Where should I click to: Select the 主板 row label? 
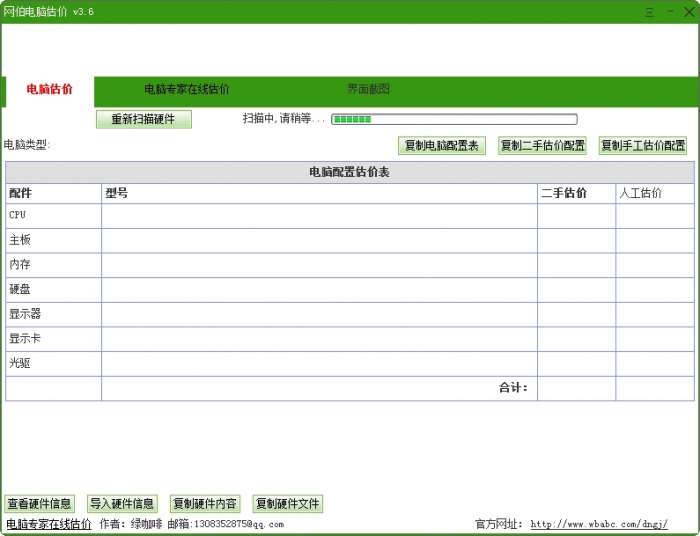pos(20,240)
